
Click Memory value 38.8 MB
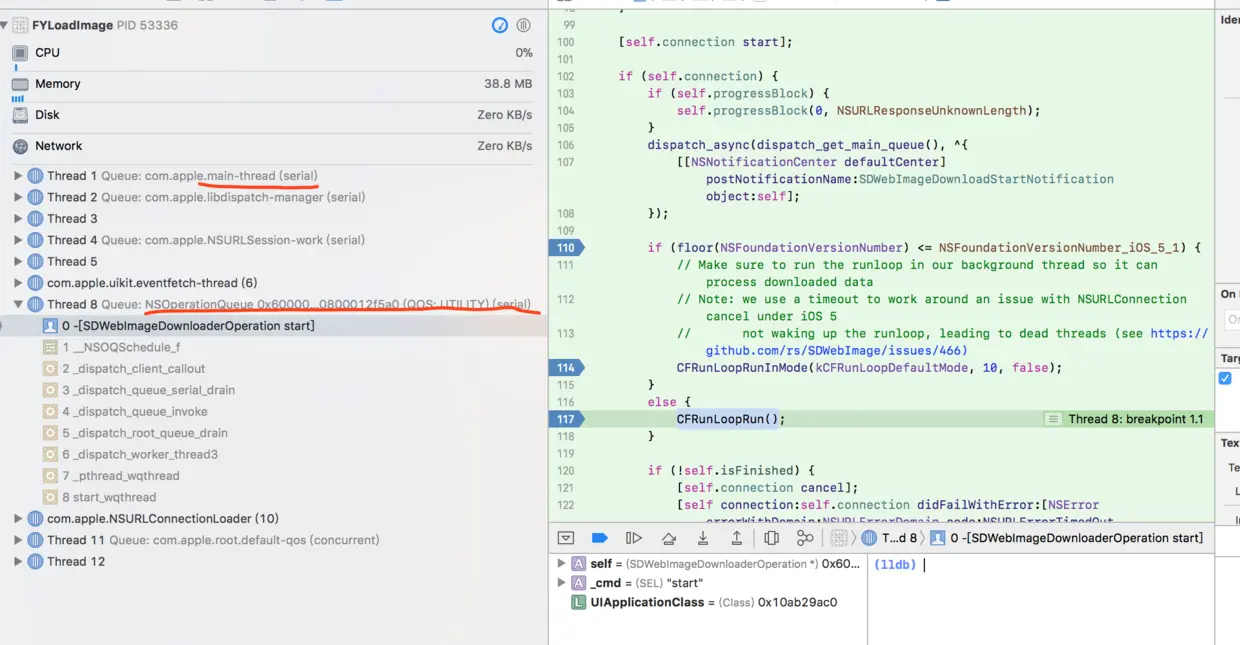508,84
